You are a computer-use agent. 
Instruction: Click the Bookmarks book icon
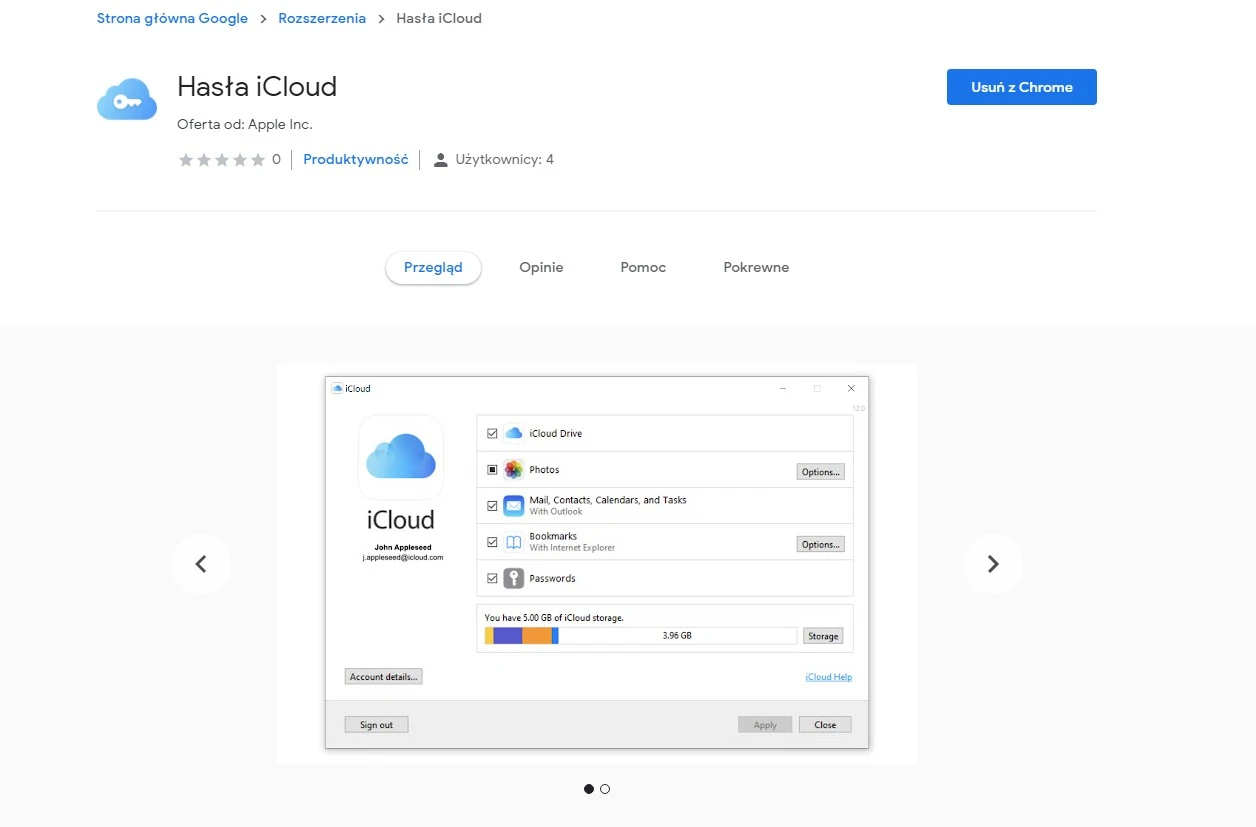click(512, 541)
